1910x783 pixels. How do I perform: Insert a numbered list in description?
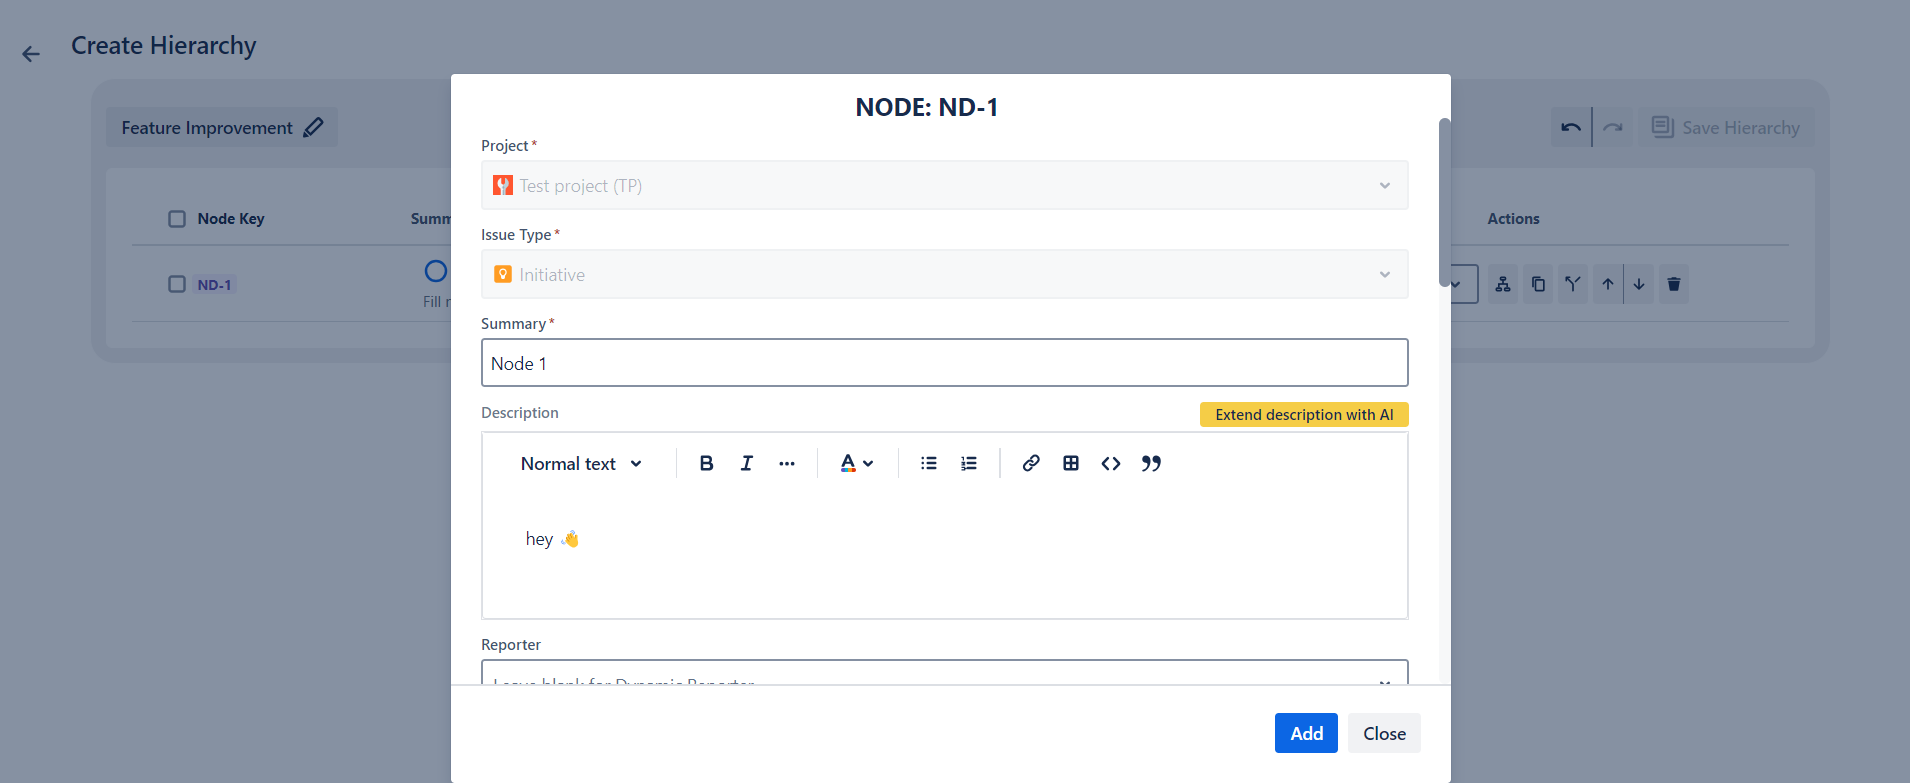pos(968,463)
